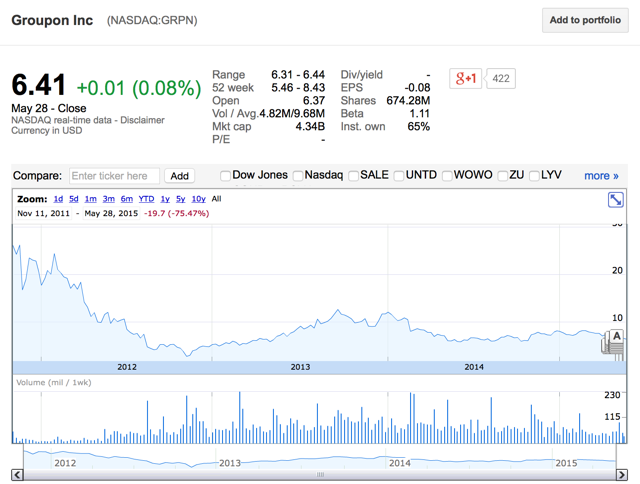Click the Volume (mil / 1wk) label
The height and width of the screenshot is (484, 640).
53,382
